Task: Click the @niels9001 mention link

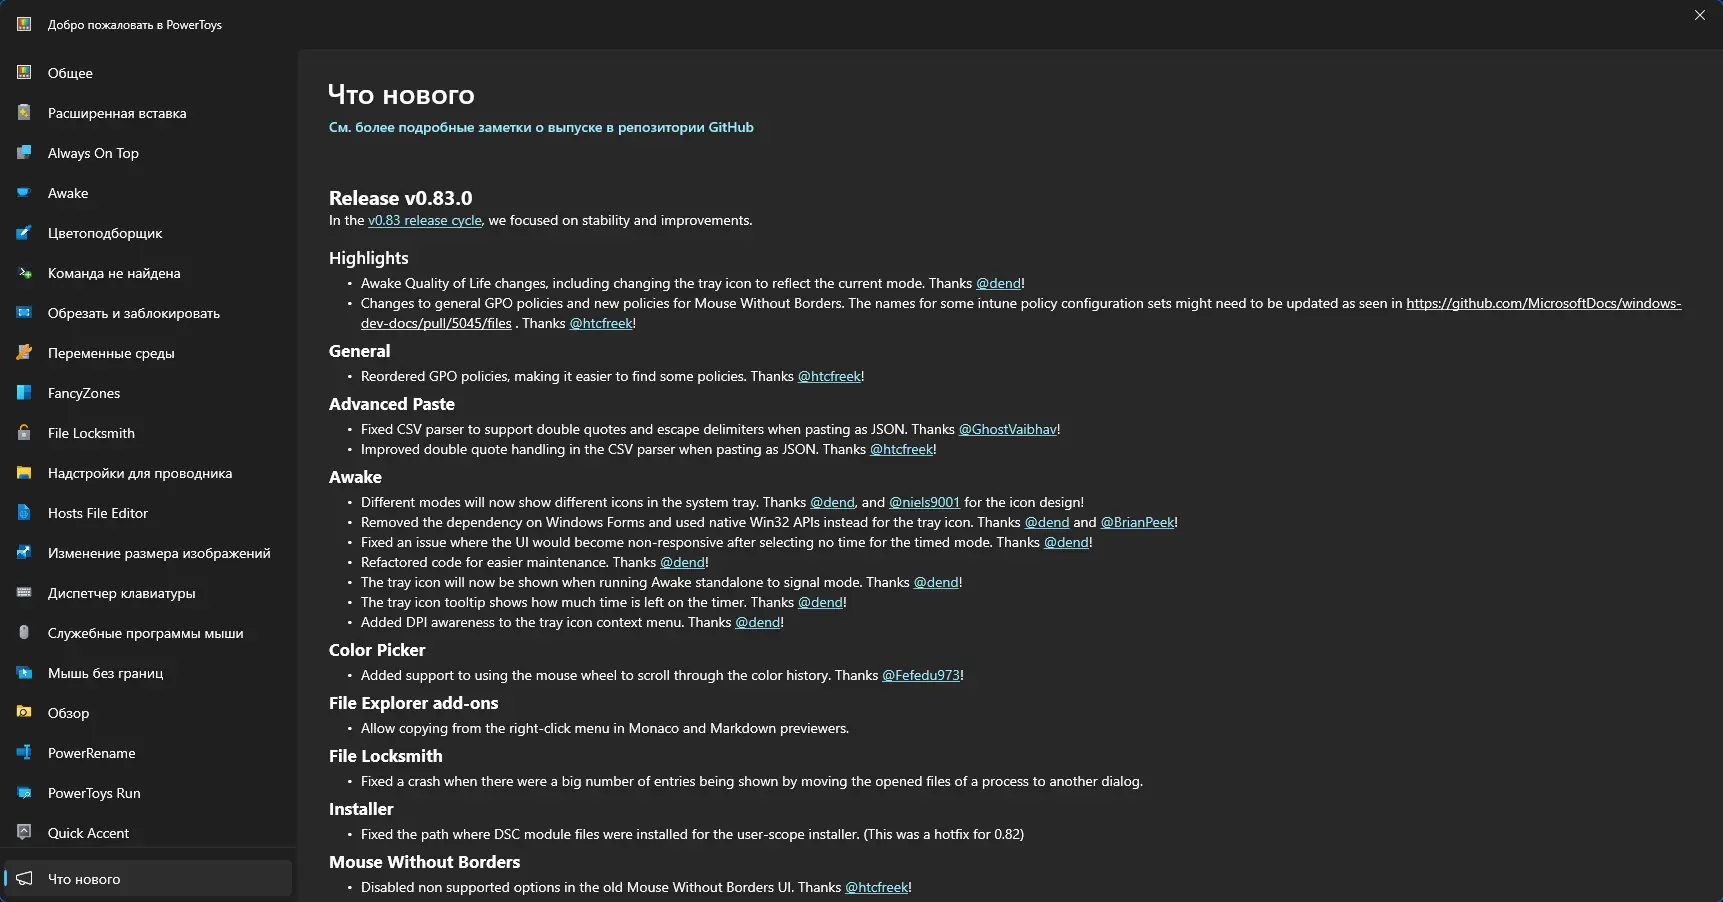Action: pos(924,502)
